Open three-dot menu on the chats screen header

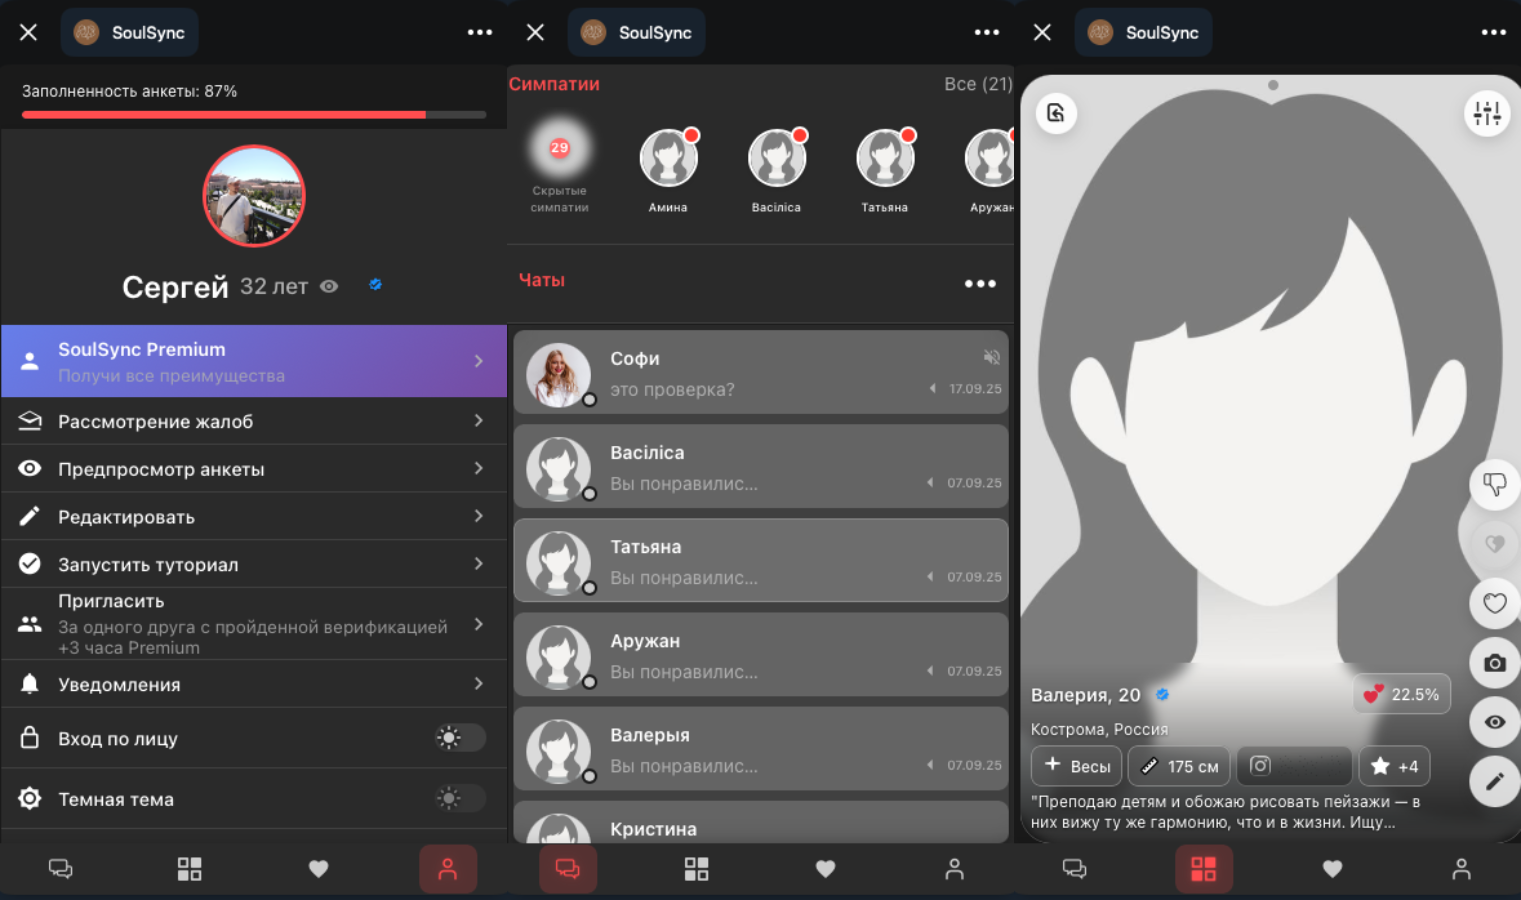tap(987, 32)
